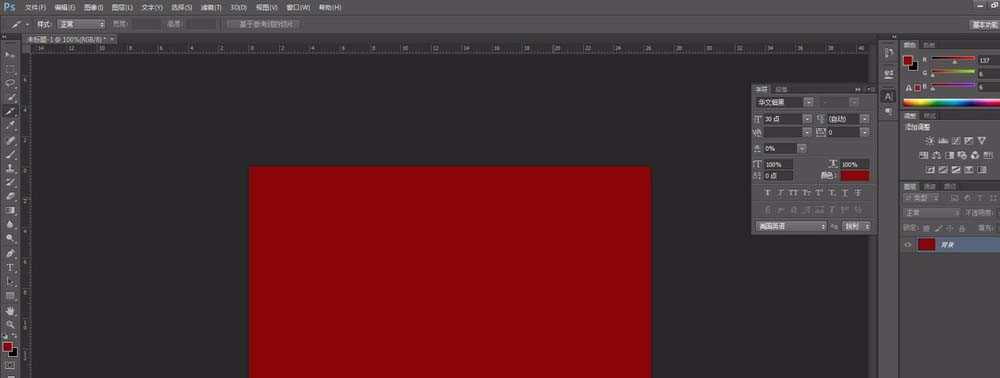Expand the 样式 style dropdown in options bar
The image size is (1000, 378).
(x=82, y=24)
